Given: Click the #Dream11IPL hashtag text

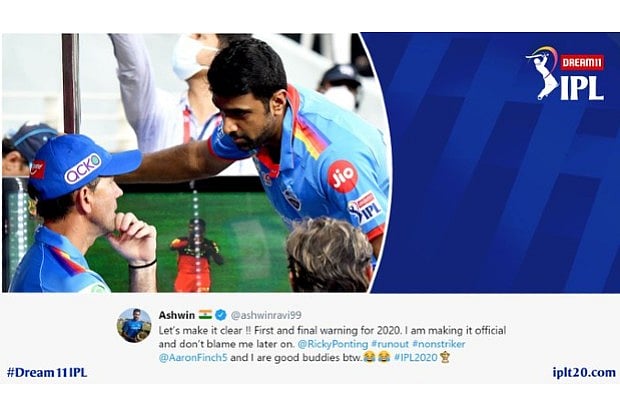Looking at the screenshot, I should pos(47,372).
